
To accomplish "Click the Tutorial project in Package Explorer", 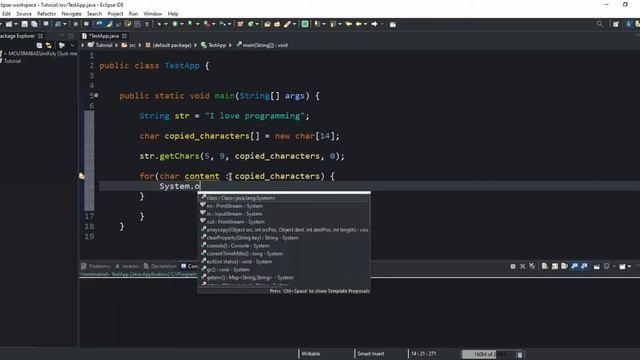I will point(11,61).
